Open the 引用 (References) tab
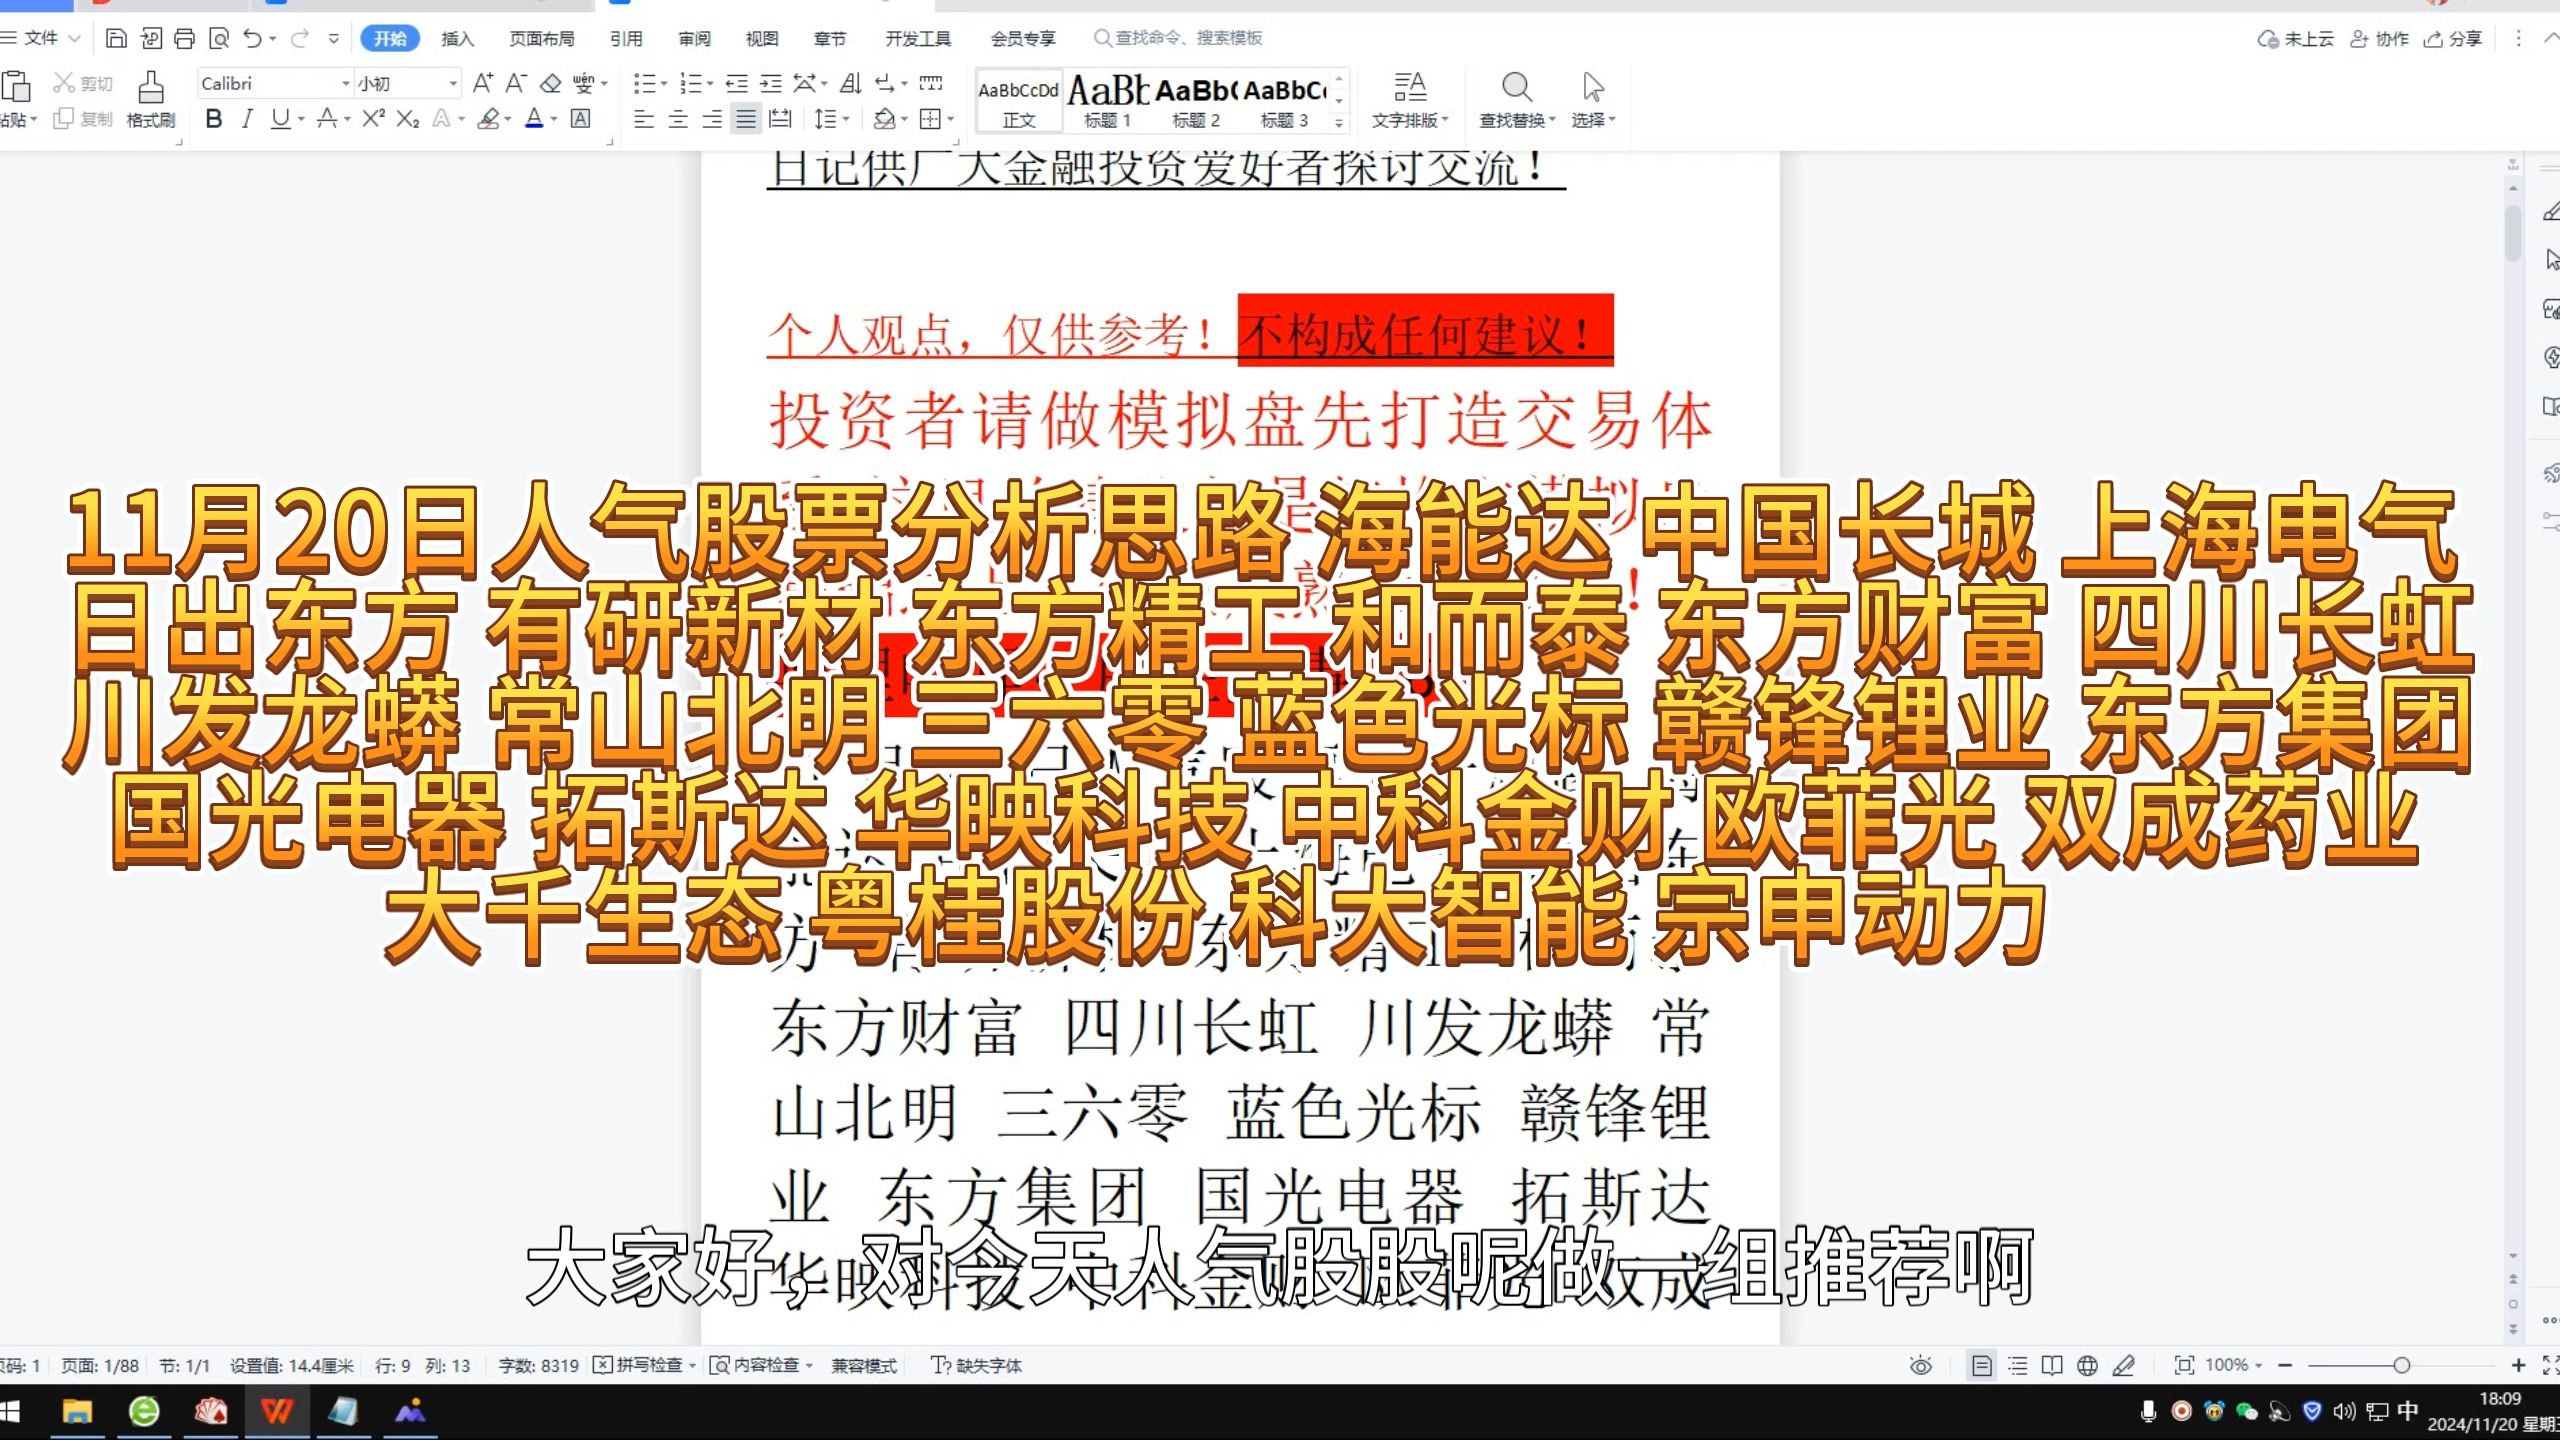The width and height of the screenshot is (2560, 1440). pos(626,38)
